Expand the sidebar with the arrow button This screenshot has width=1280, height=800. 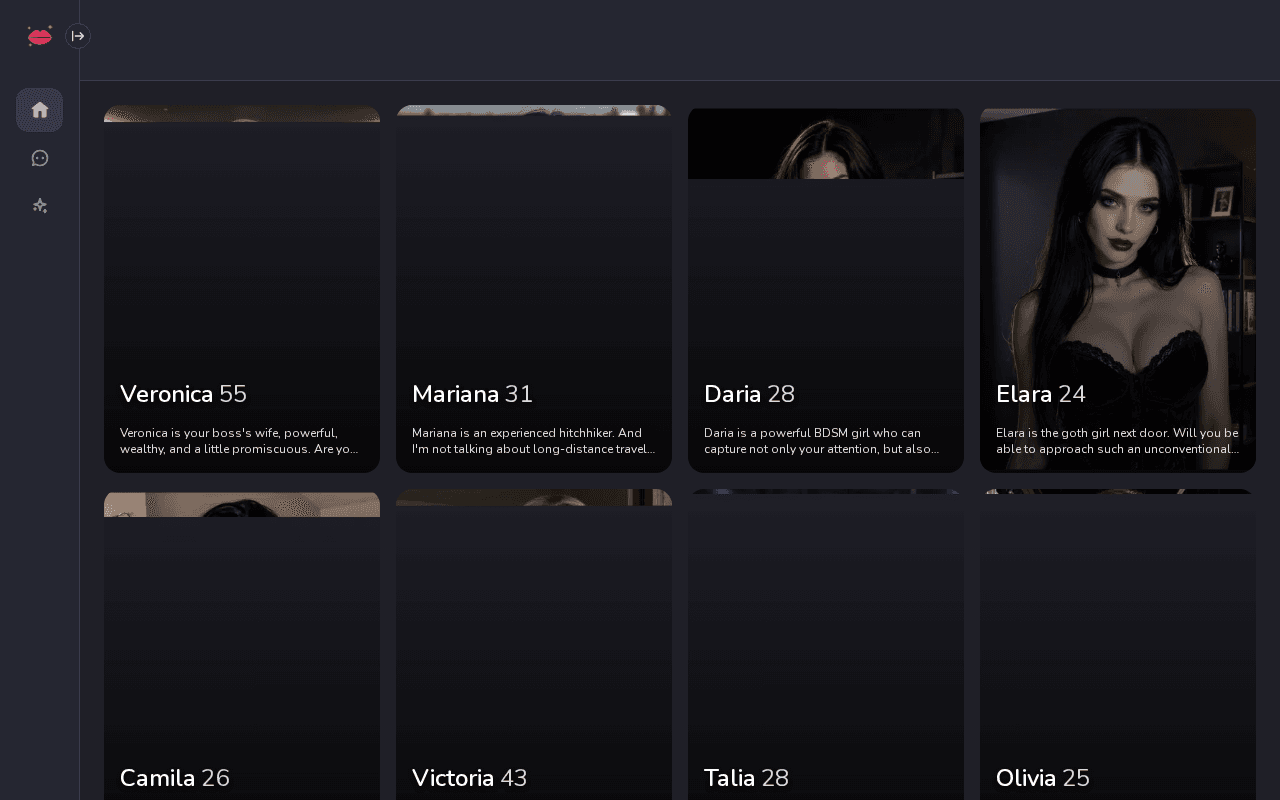(78, 36)
